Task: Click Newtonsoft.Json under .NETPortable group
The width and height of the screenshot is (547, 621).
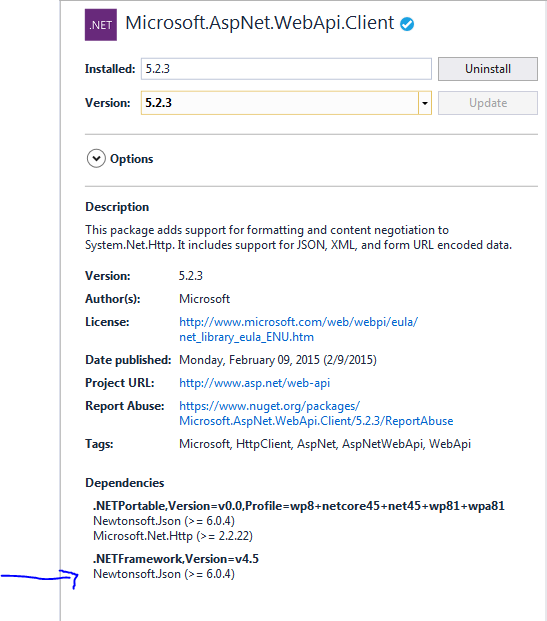Action: coord(164,521)
